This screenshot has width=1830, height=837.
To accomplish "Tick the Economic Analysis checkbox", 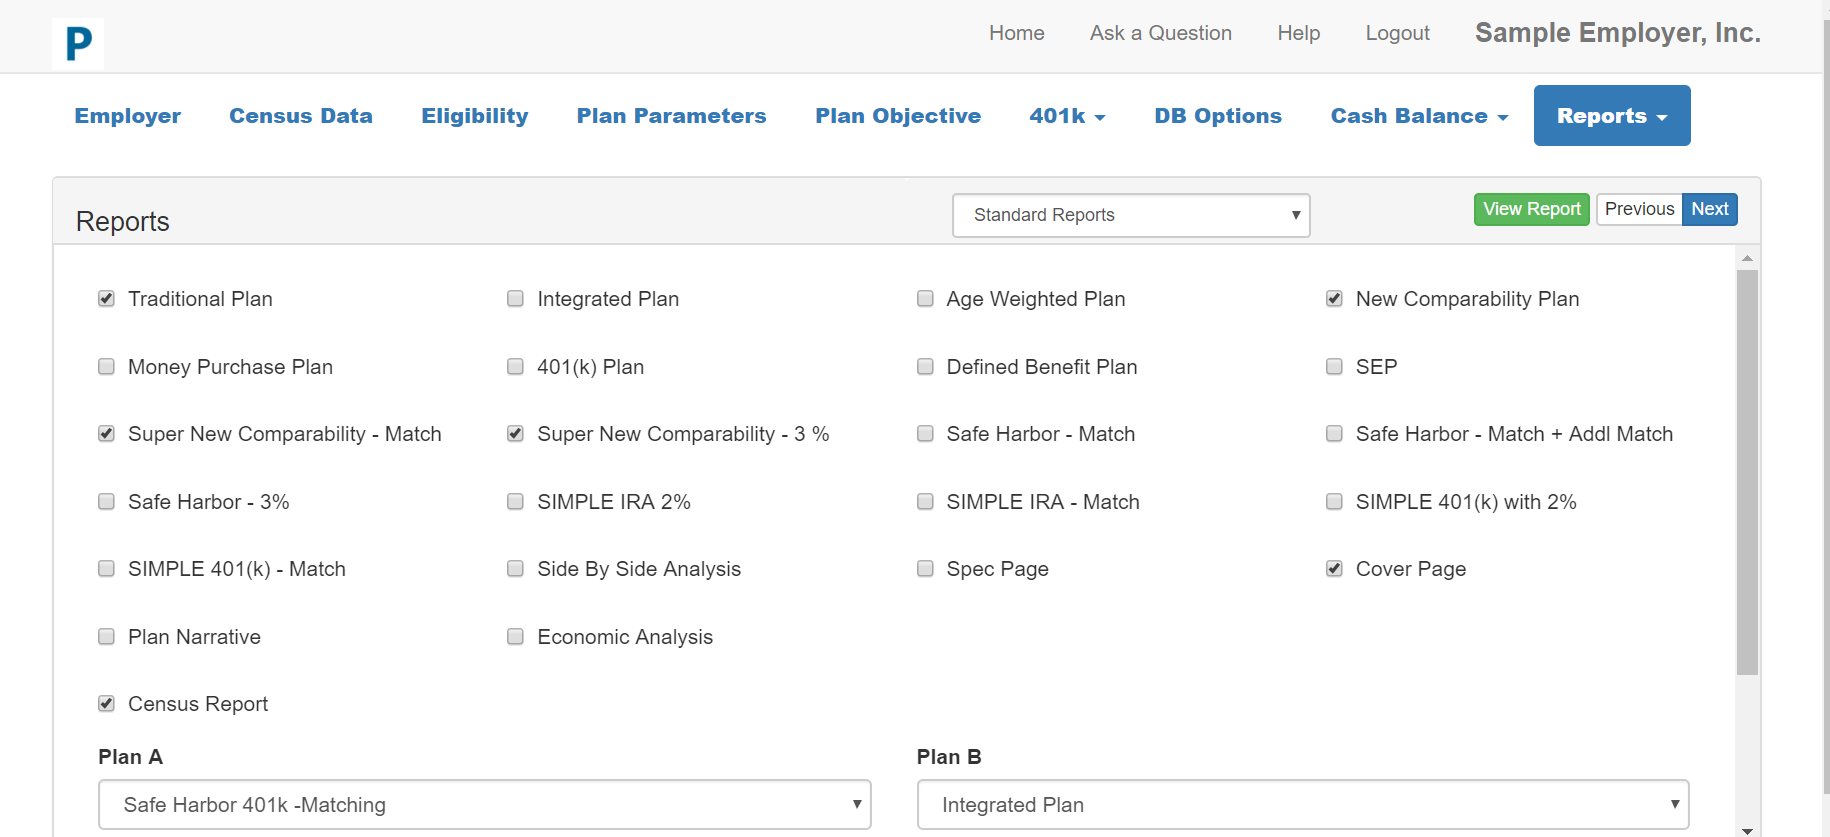I will 516,637.
